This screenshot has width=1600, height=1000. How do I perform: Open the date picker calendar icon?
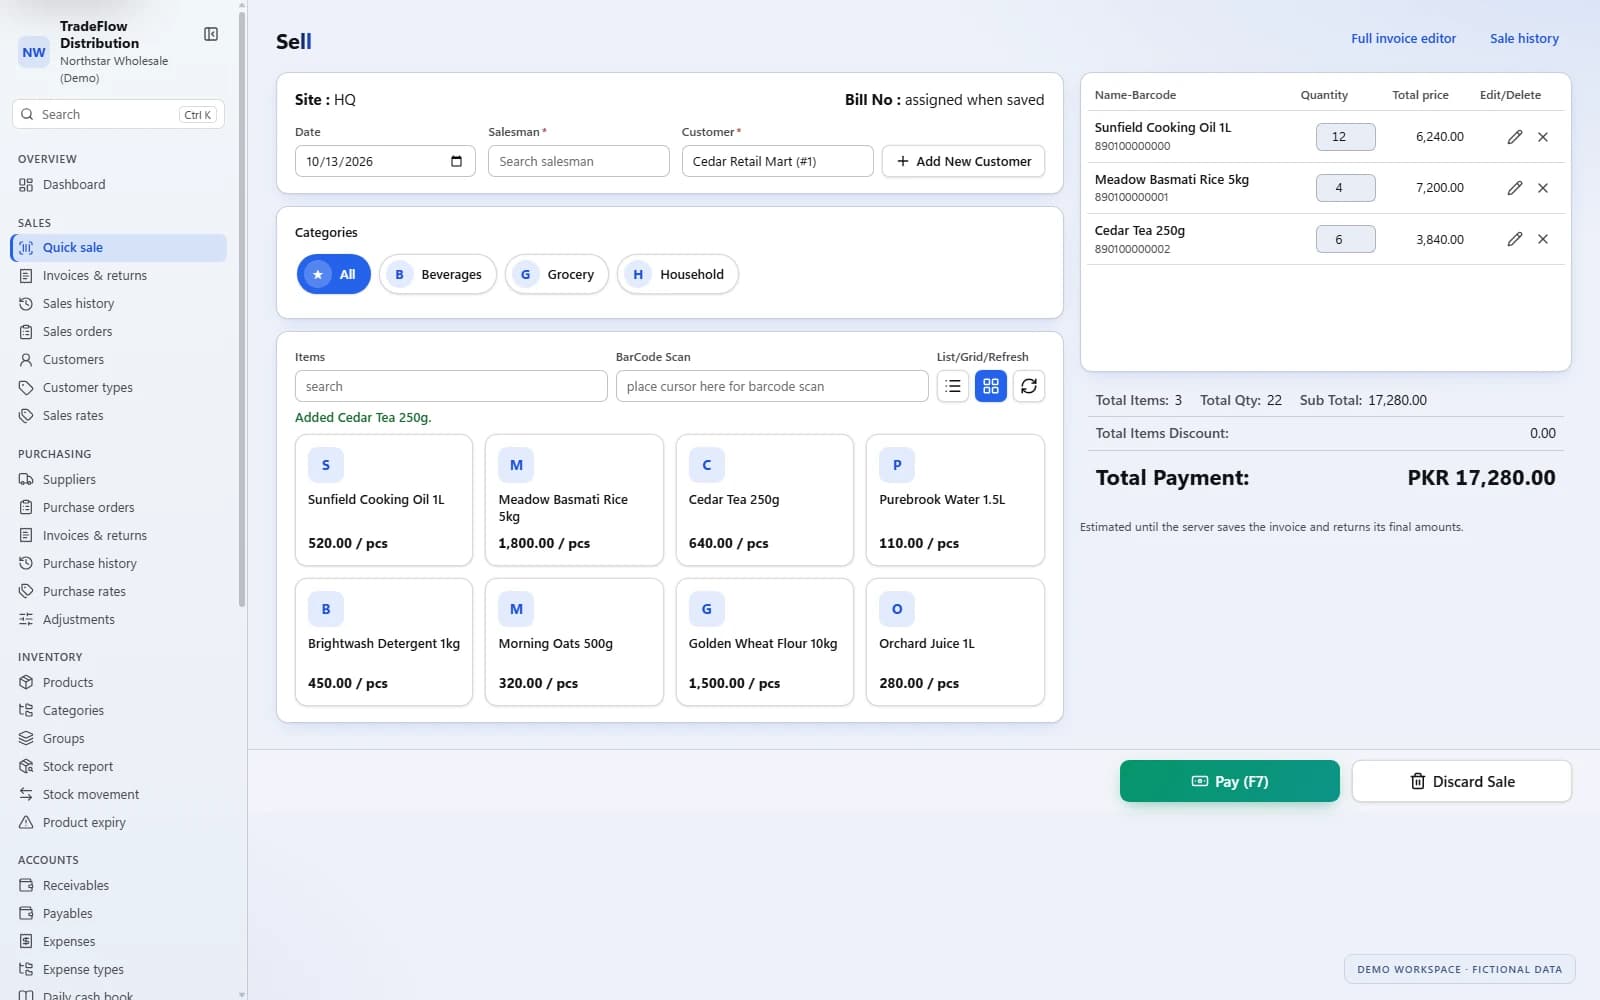456,161
